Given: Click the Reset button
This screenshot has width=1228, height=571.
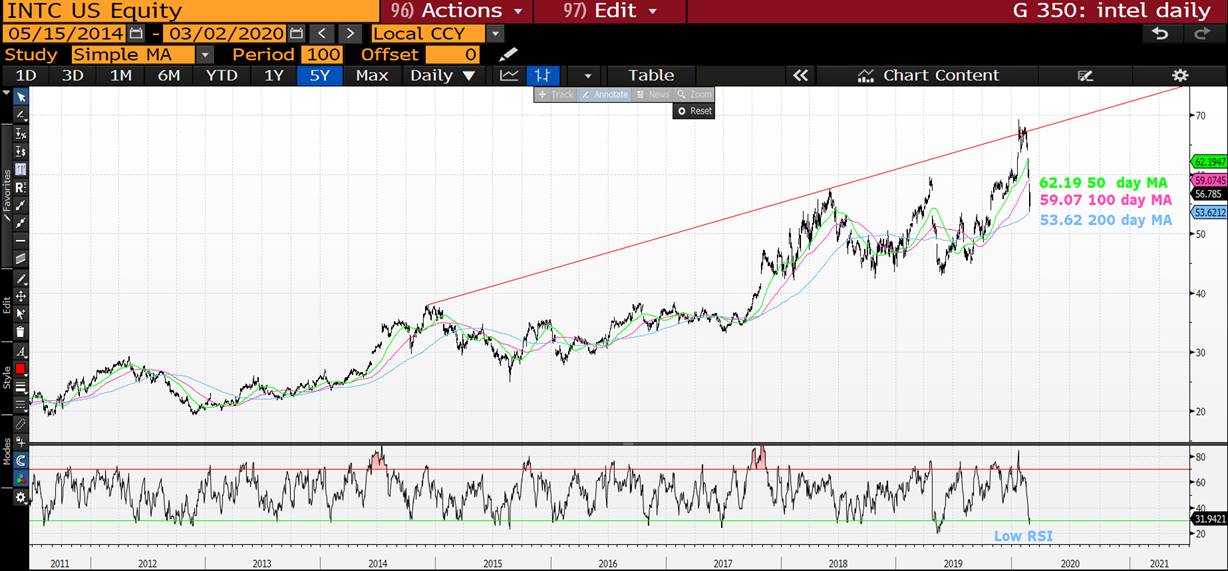Looking at the screenshot, I should (694, 111).
